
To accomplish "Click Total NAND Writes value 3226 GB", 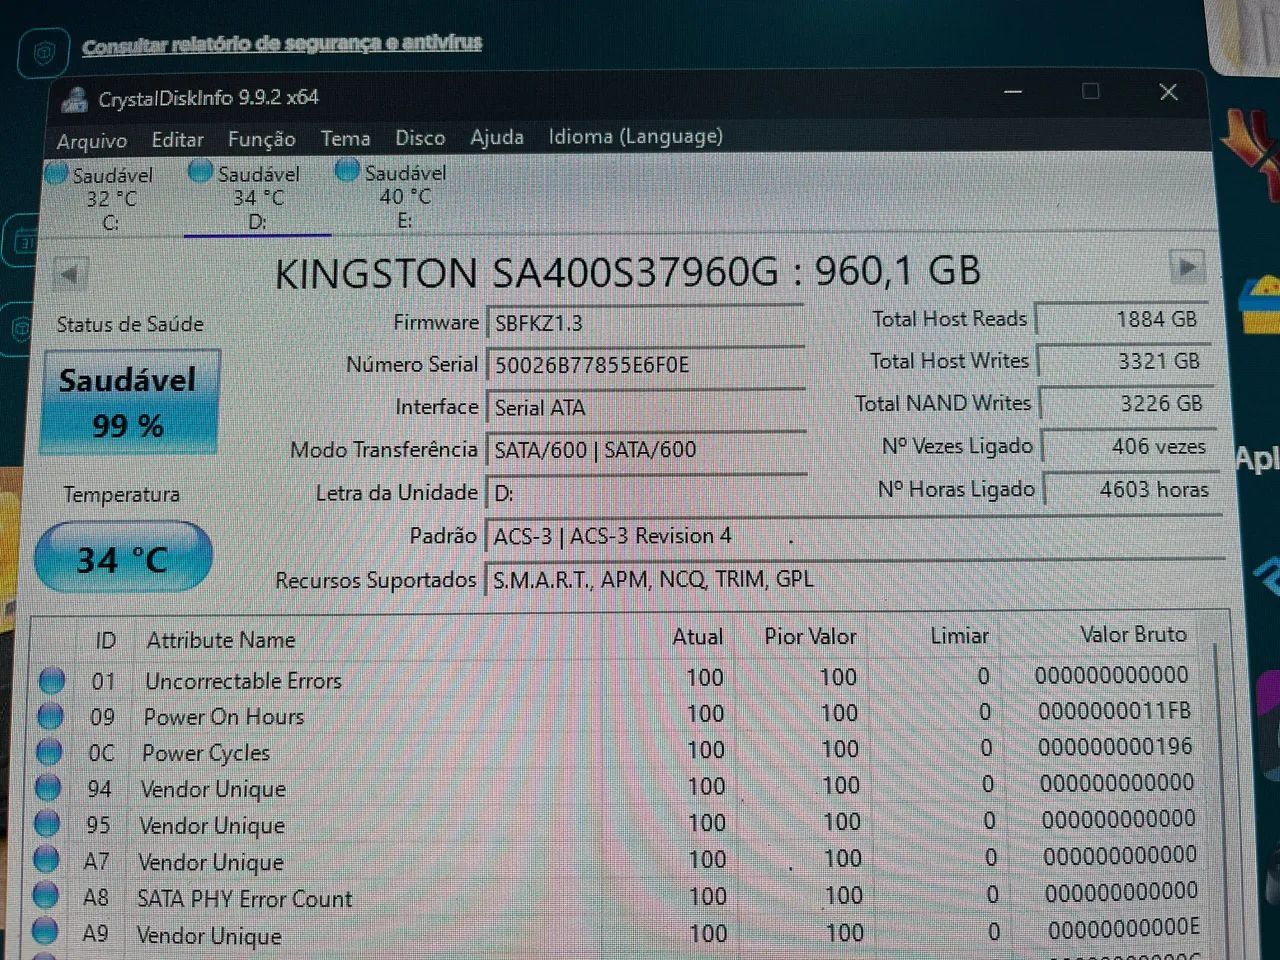I will point(1125,404).
